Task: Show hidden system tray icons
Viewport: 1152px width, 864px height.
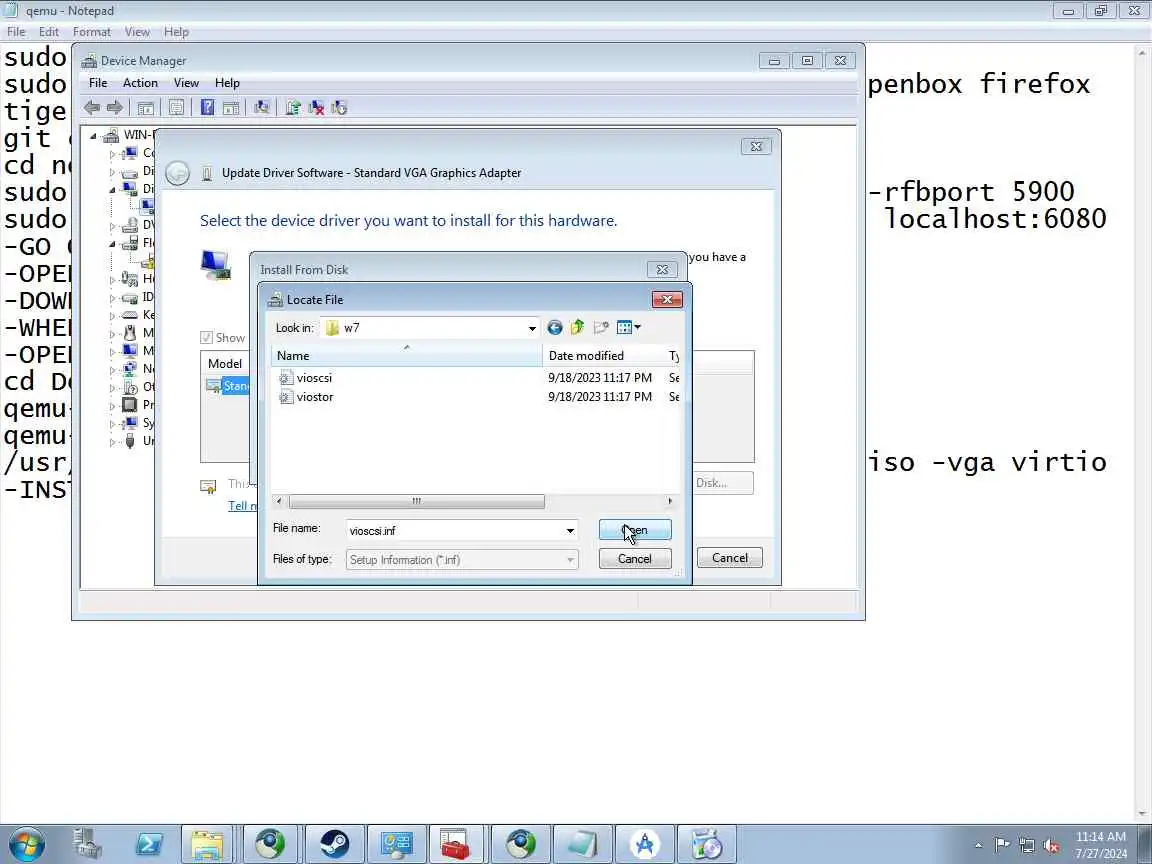Action: pos(978,845)
